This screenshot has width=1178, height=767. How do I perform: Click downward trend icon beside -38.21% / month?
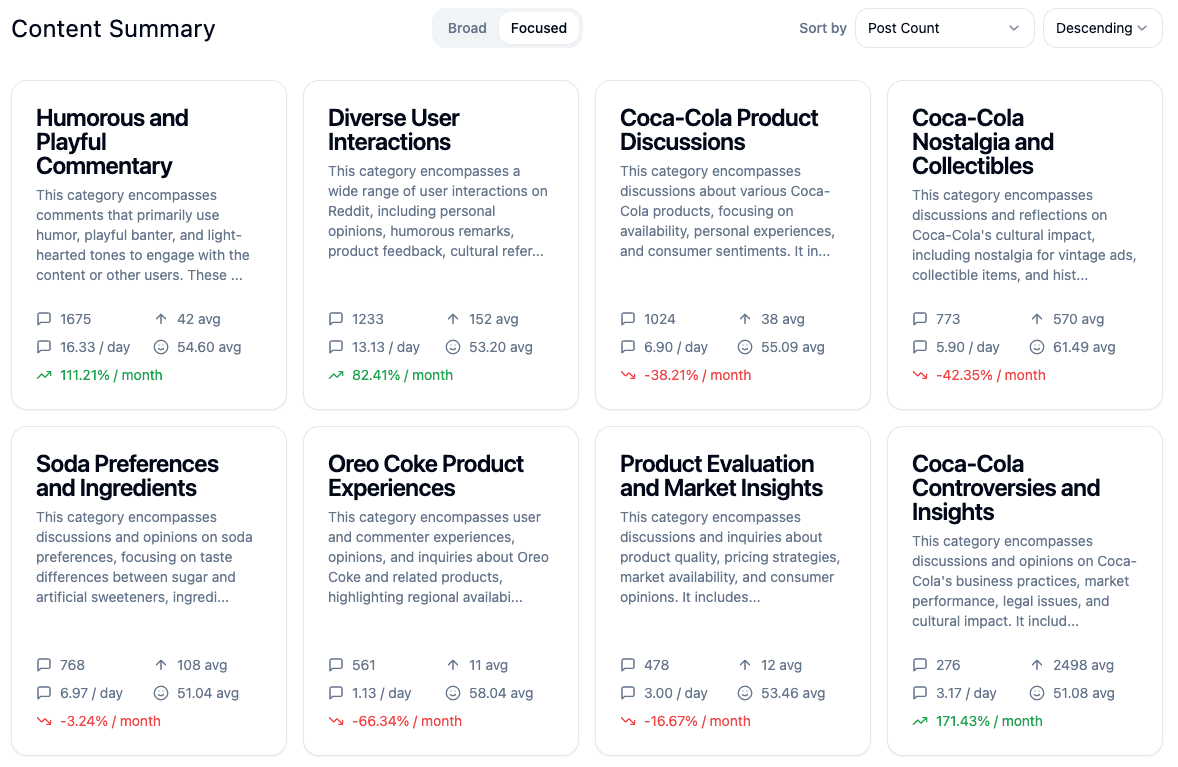[x=628, y=375]
